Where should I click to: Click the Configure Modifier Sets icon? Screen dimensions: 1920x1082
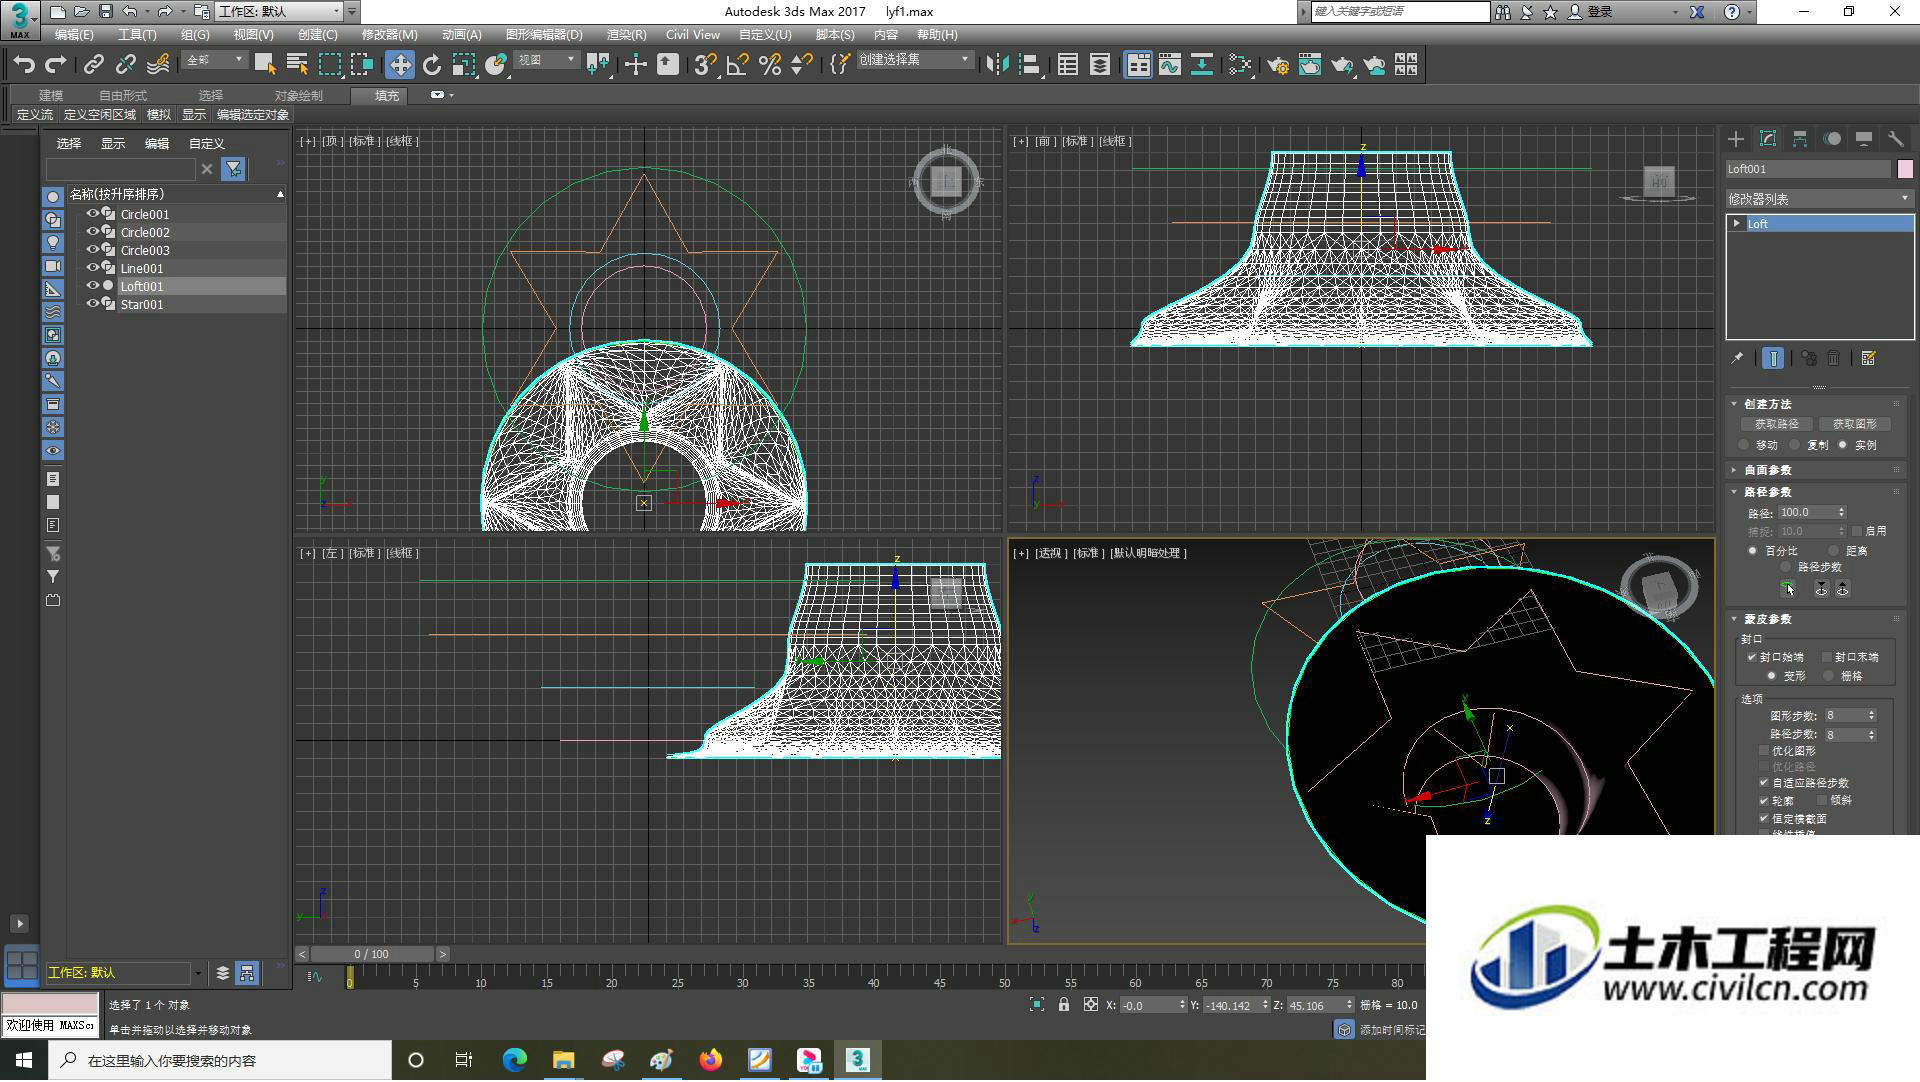click(x=1868, y=358)
